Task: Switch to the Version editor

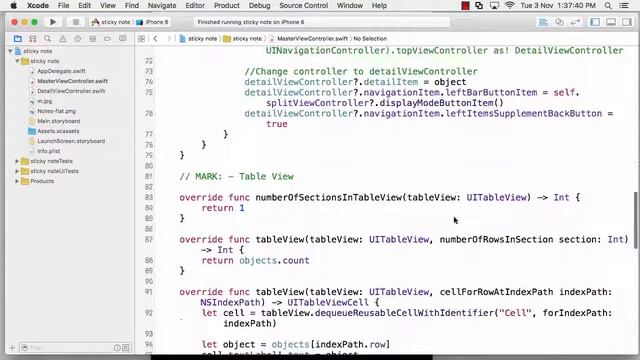Action: coord(575,22)
